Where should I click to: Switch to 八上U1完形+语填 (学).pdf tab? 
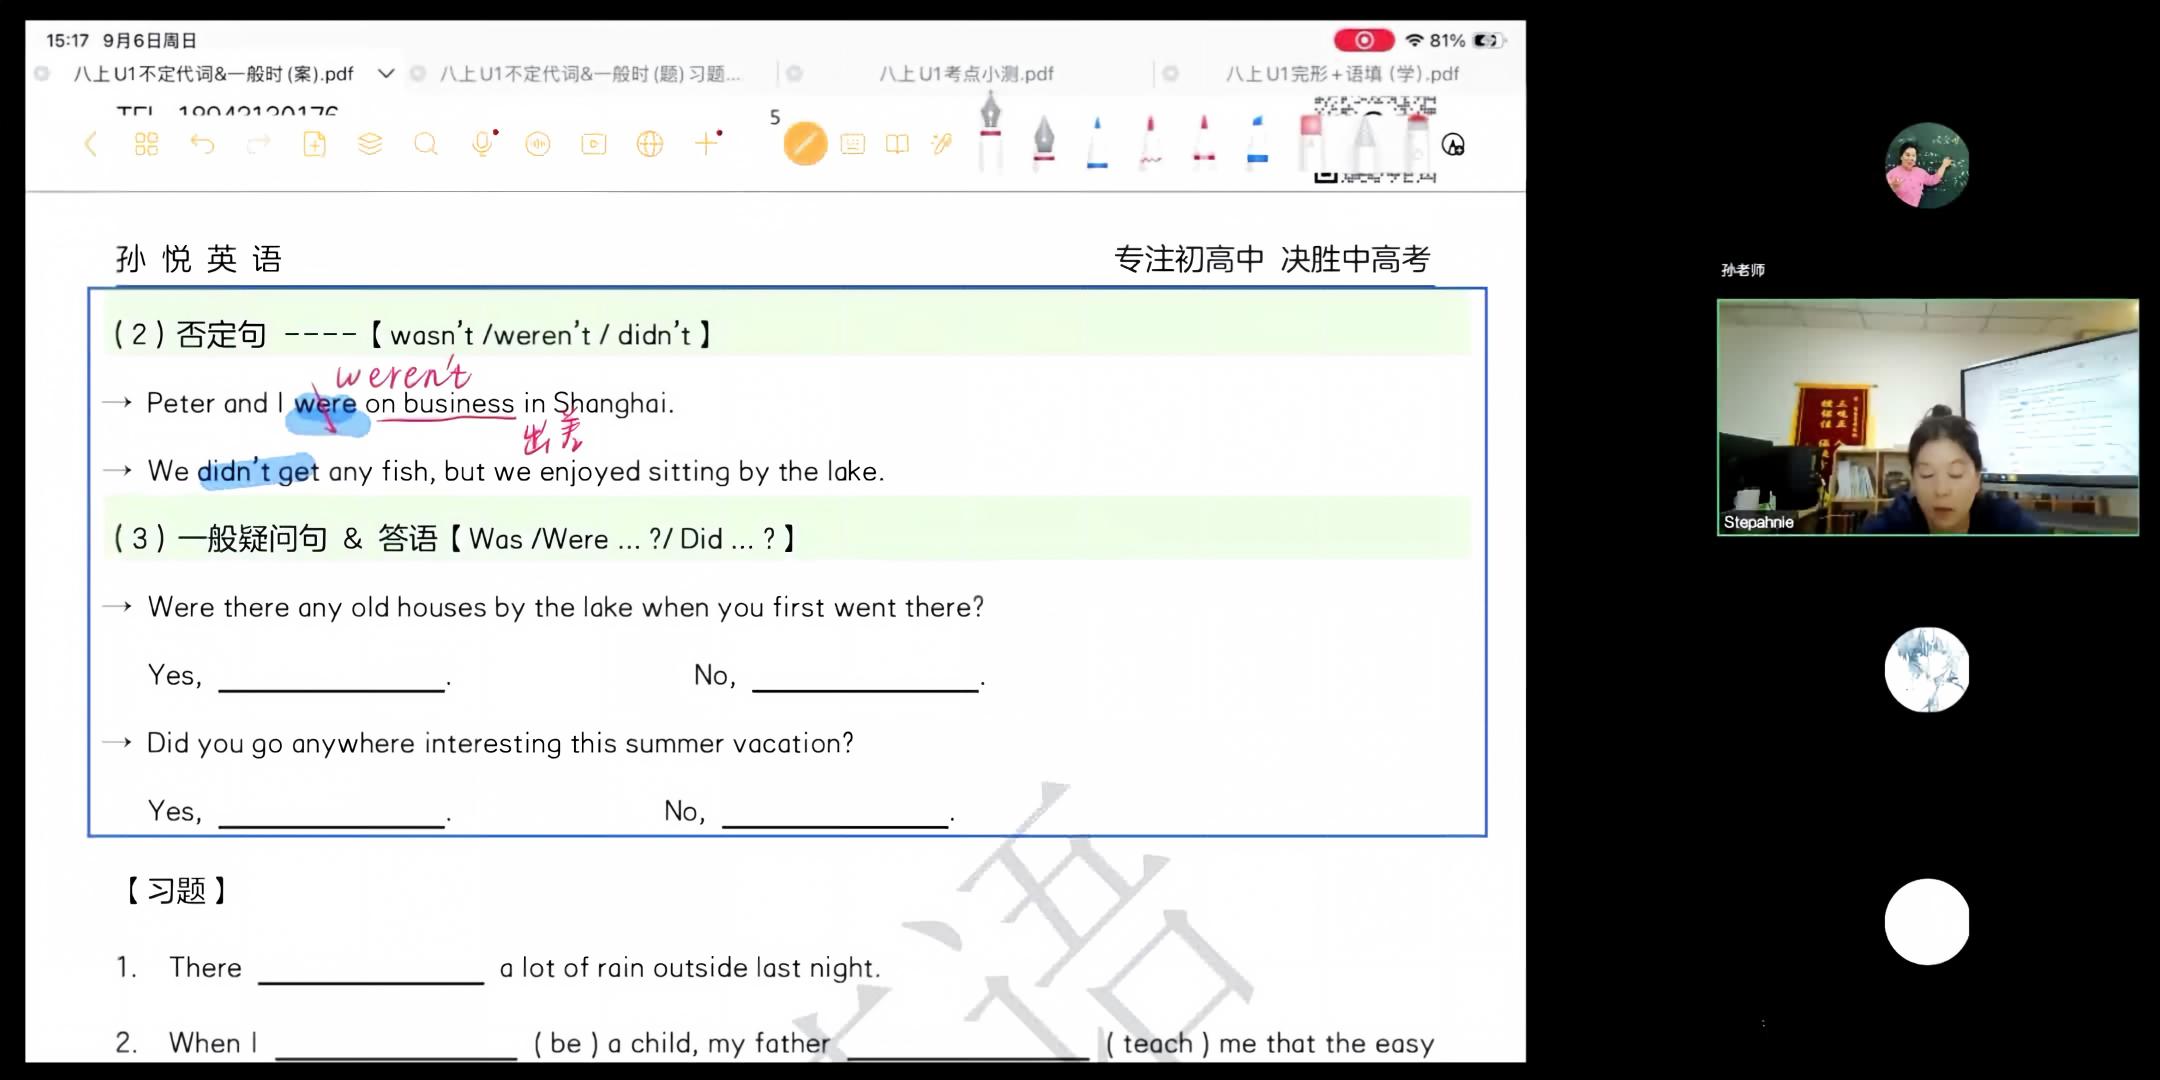tap(1342, 74)
